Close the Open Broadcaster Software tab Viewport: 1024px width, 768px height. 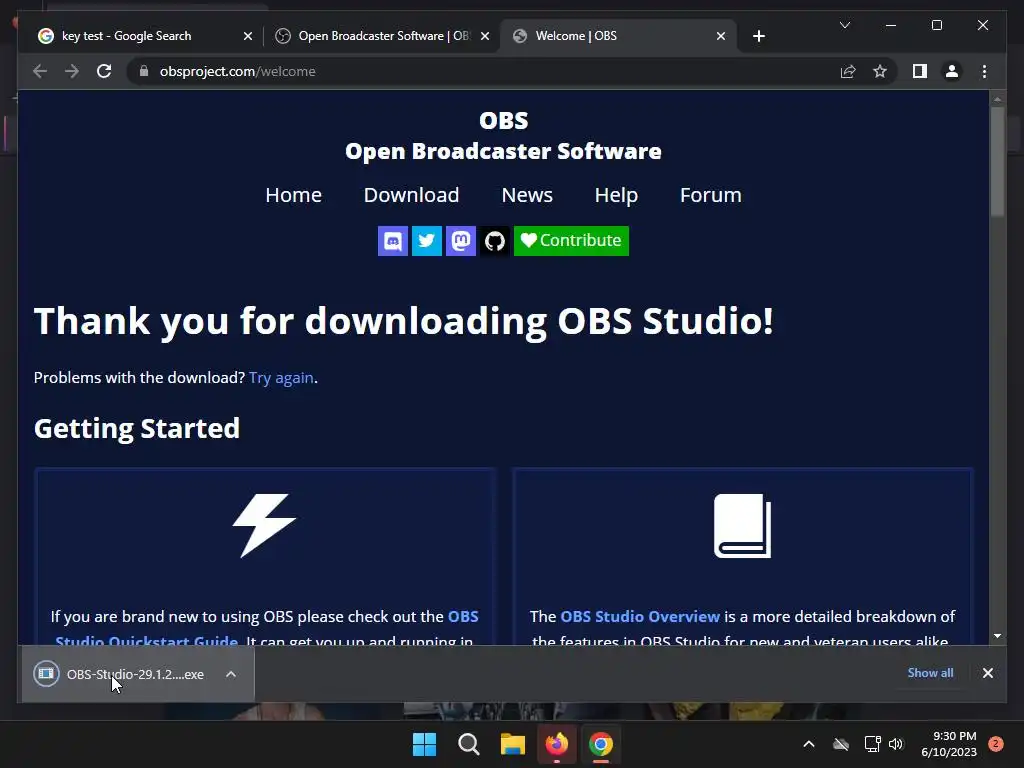(485, 36)
